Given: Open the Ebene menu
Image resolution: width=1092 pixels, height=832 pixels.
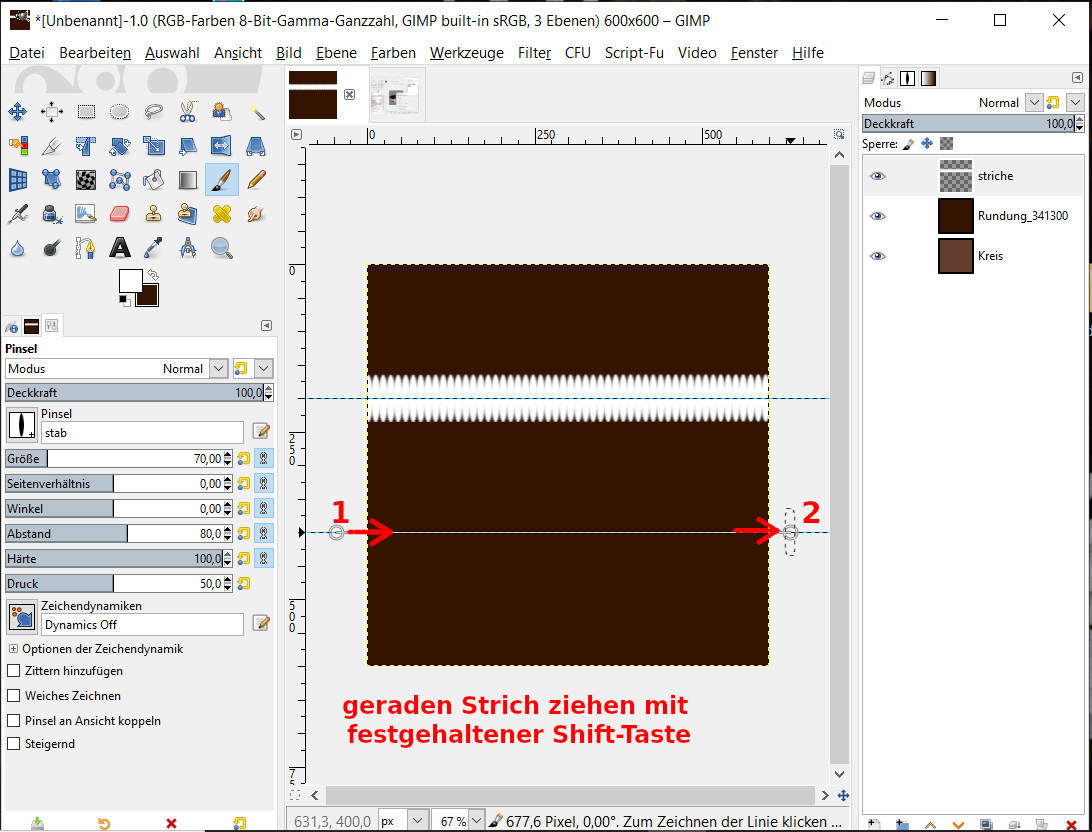Looking at the screenshot, I should 336,53.
